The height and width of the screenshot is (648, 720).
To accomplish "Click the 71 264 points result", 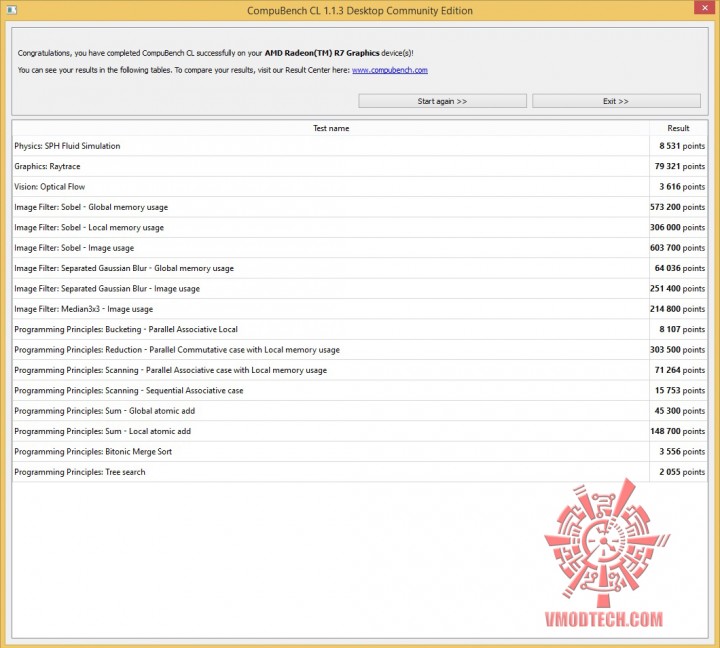I will [680, 370].
